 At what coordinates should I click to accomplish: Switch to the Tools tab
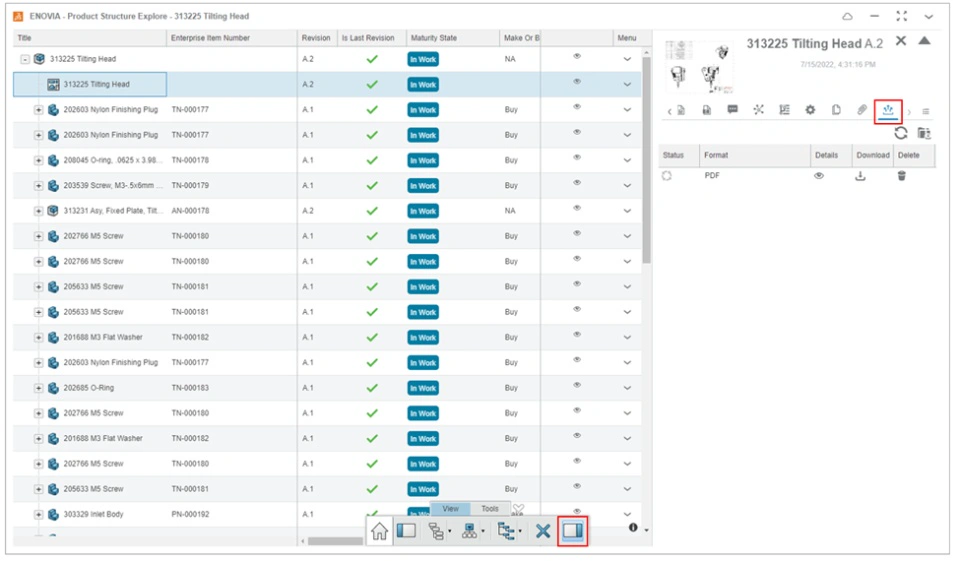[490, 509]
